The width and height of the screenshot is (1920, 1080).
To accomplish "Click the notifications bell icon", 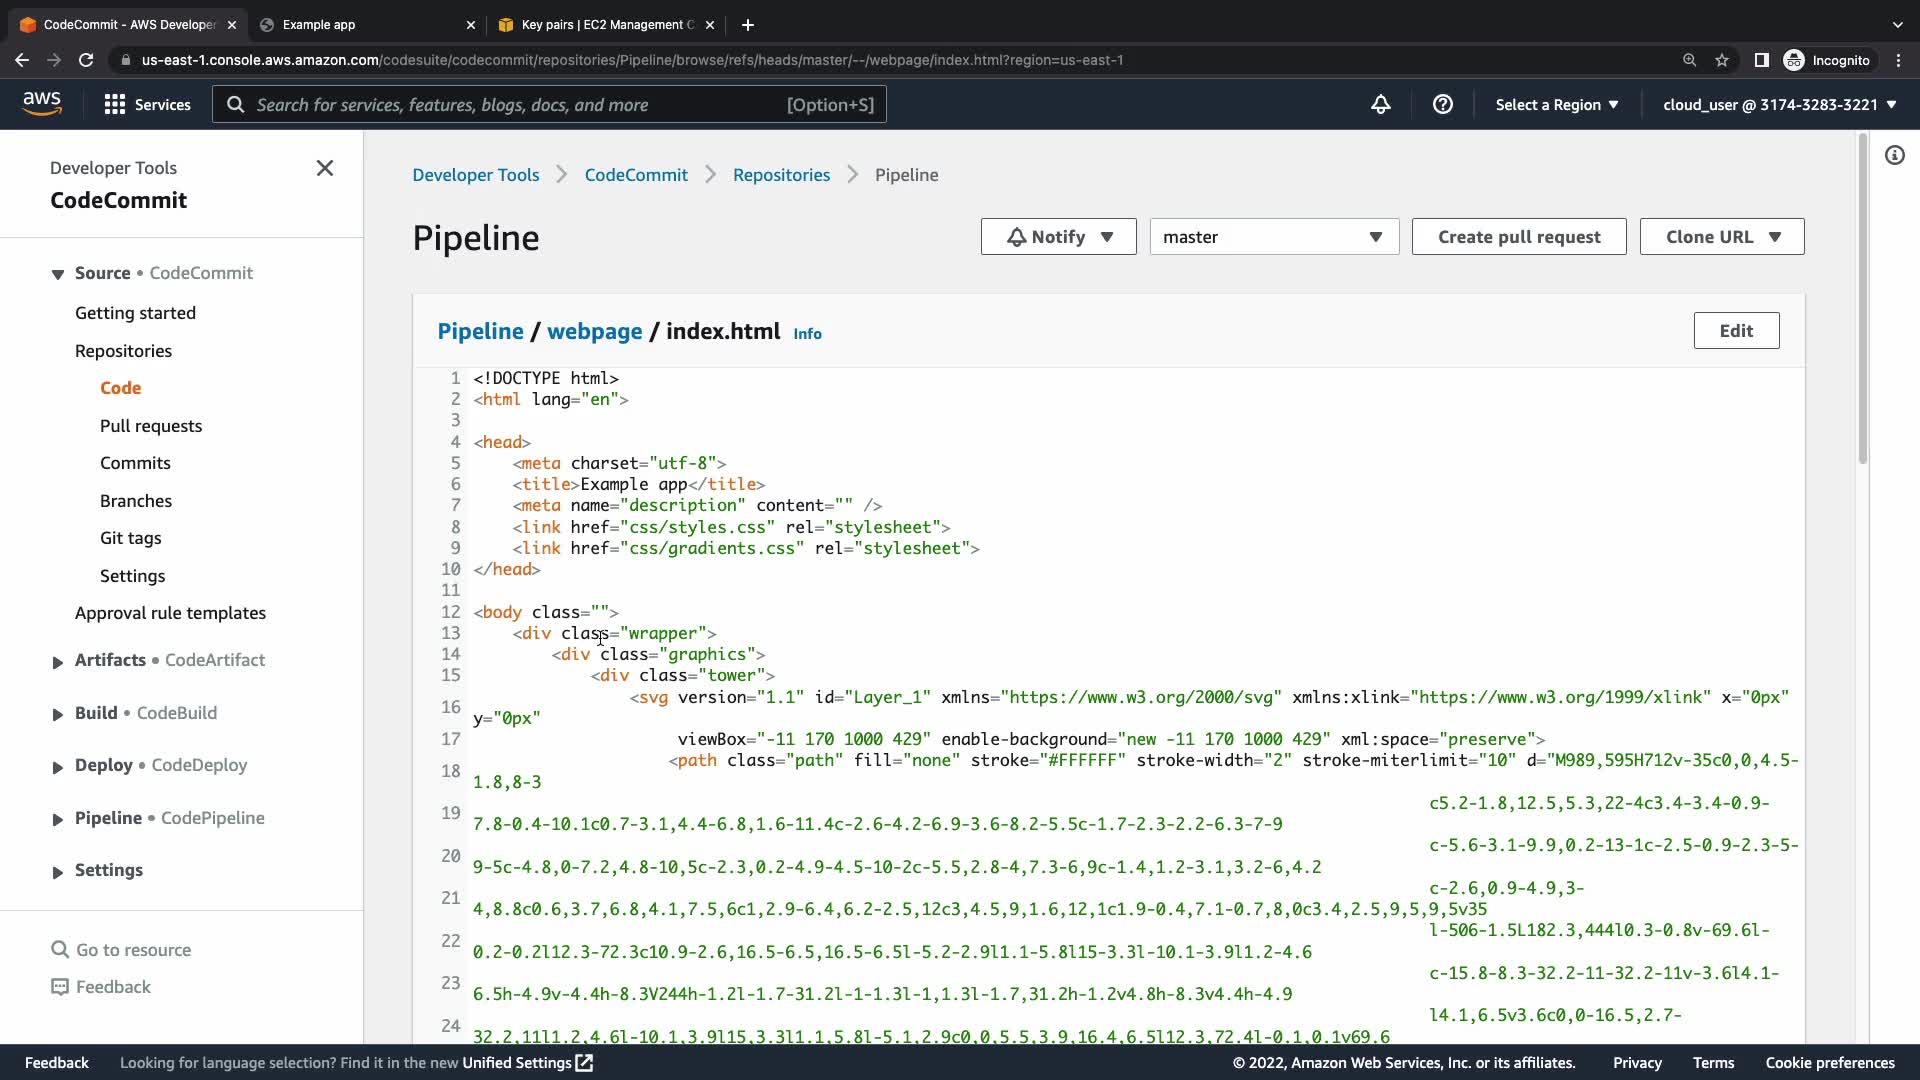I will point(1380,104).
